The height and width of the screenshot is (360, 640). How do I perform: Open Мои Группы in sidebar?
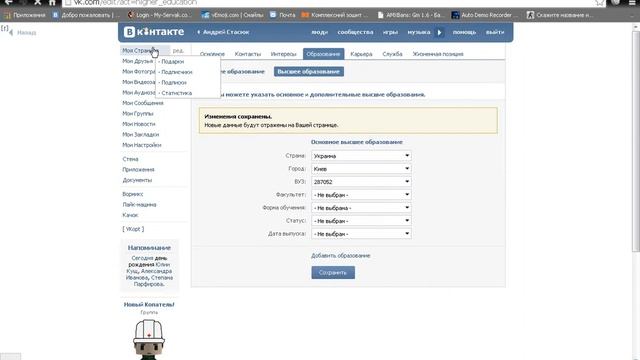[x=138, y=113]
